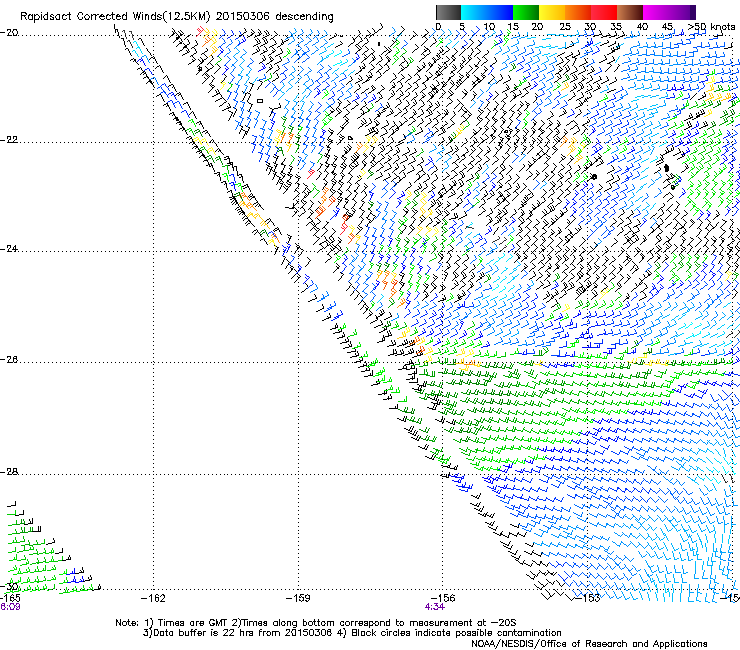Viewport: 740px width, 650px height.
Task: Click the '-159' longitude axis label
Action: pyautogui.click(x=298, y=599)
